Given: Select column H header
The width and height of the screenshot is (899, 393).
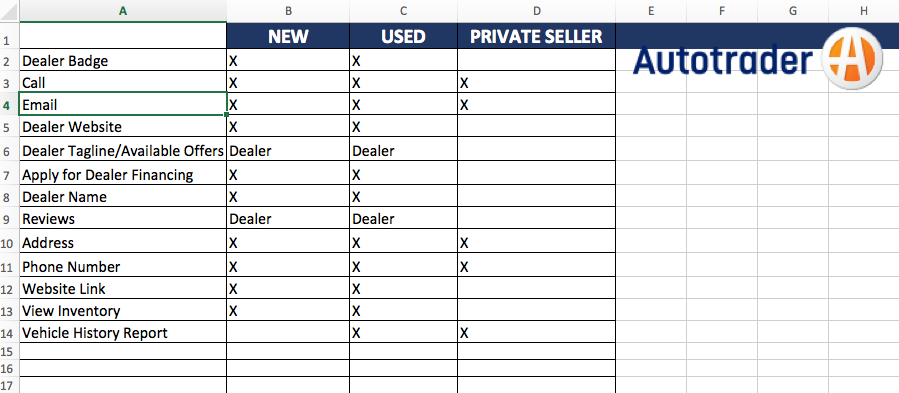Looking at the screenshot, I should point(863,11).
